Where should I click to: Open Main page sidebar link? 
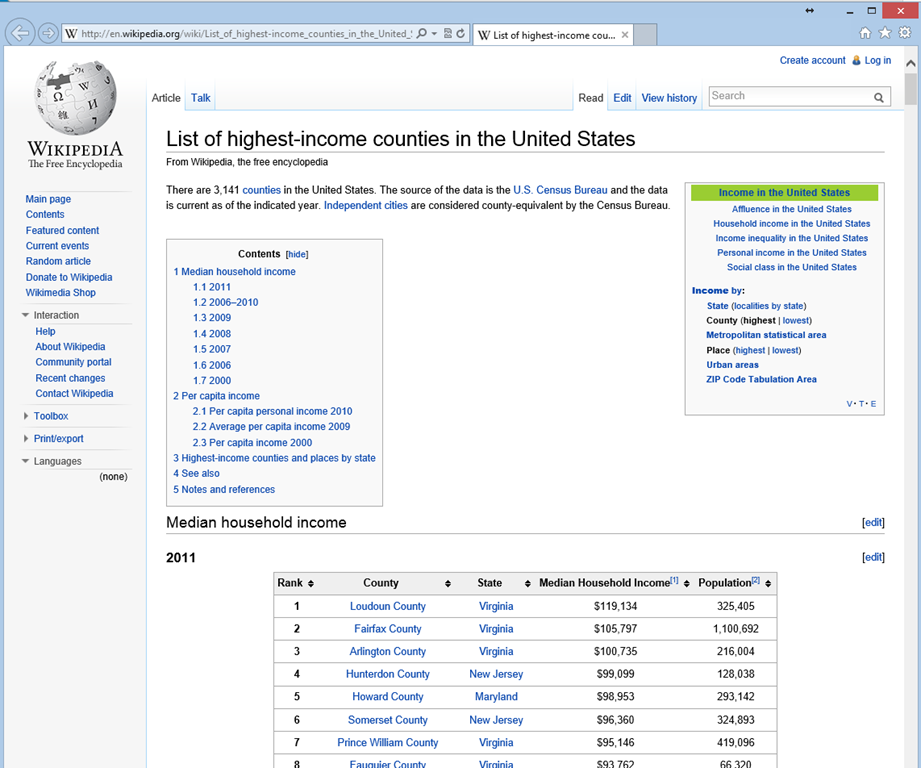(48, 199)
